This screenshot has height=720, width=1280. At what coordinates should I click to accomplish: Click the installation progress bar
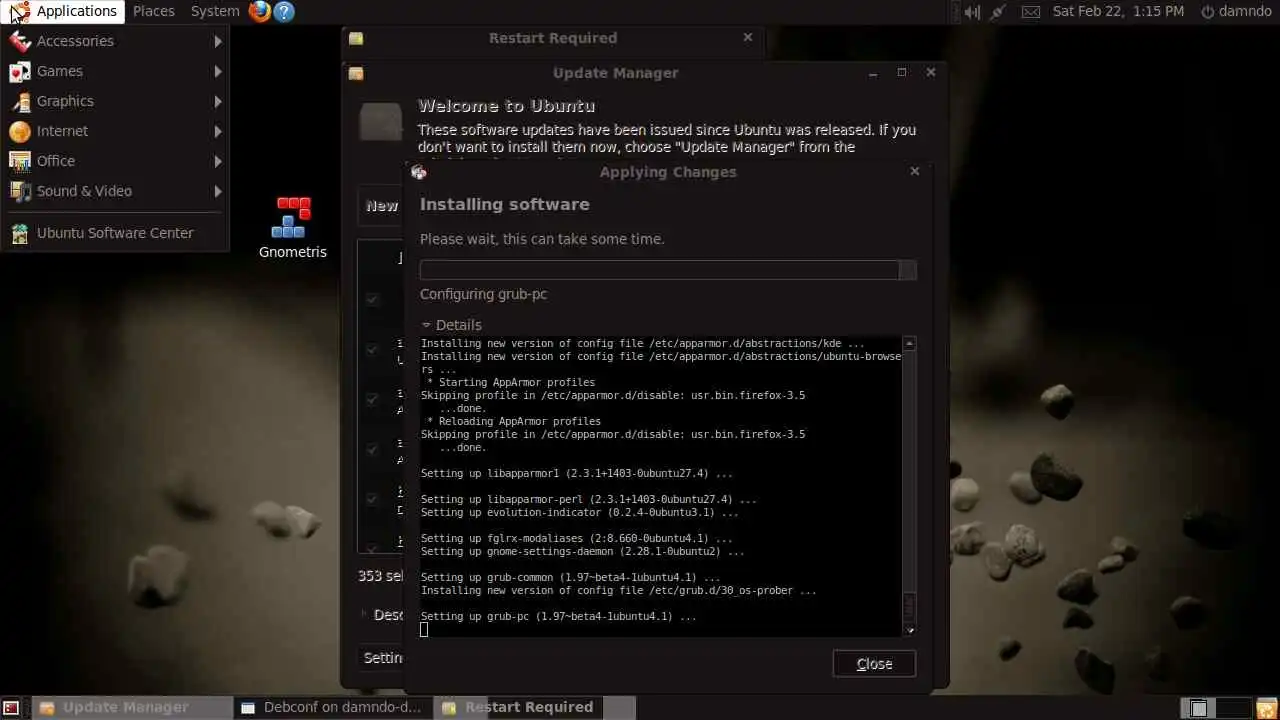coord(668,270)
